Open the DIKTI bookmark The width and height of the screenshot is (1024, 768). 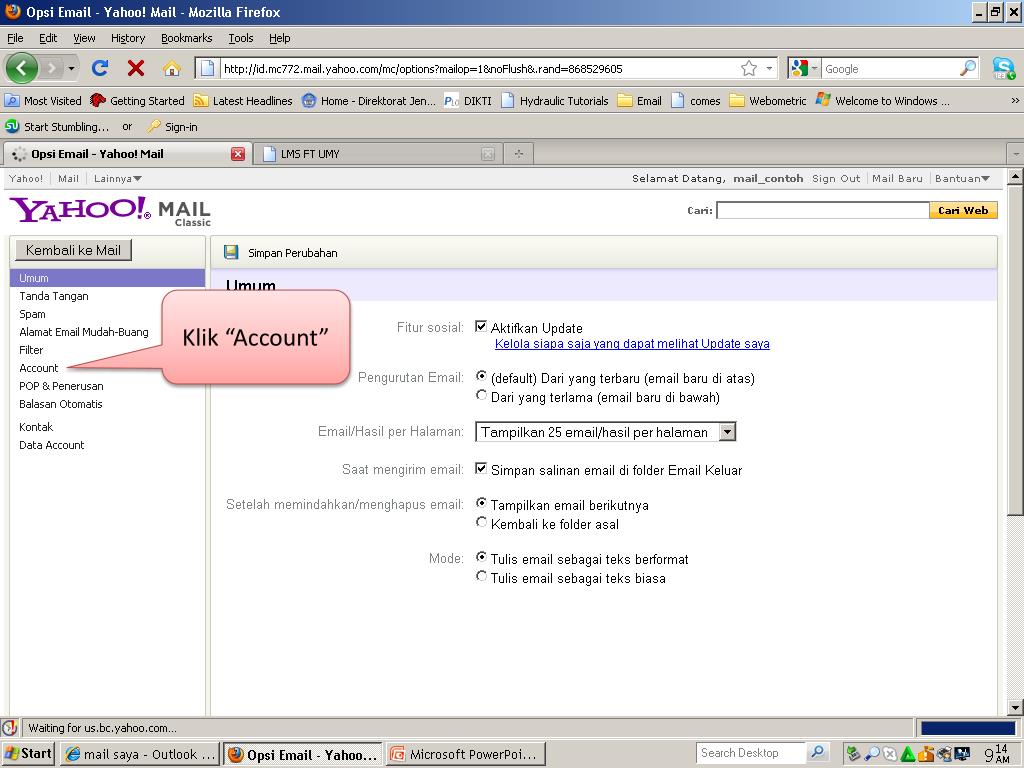click(x=468, y=101)
